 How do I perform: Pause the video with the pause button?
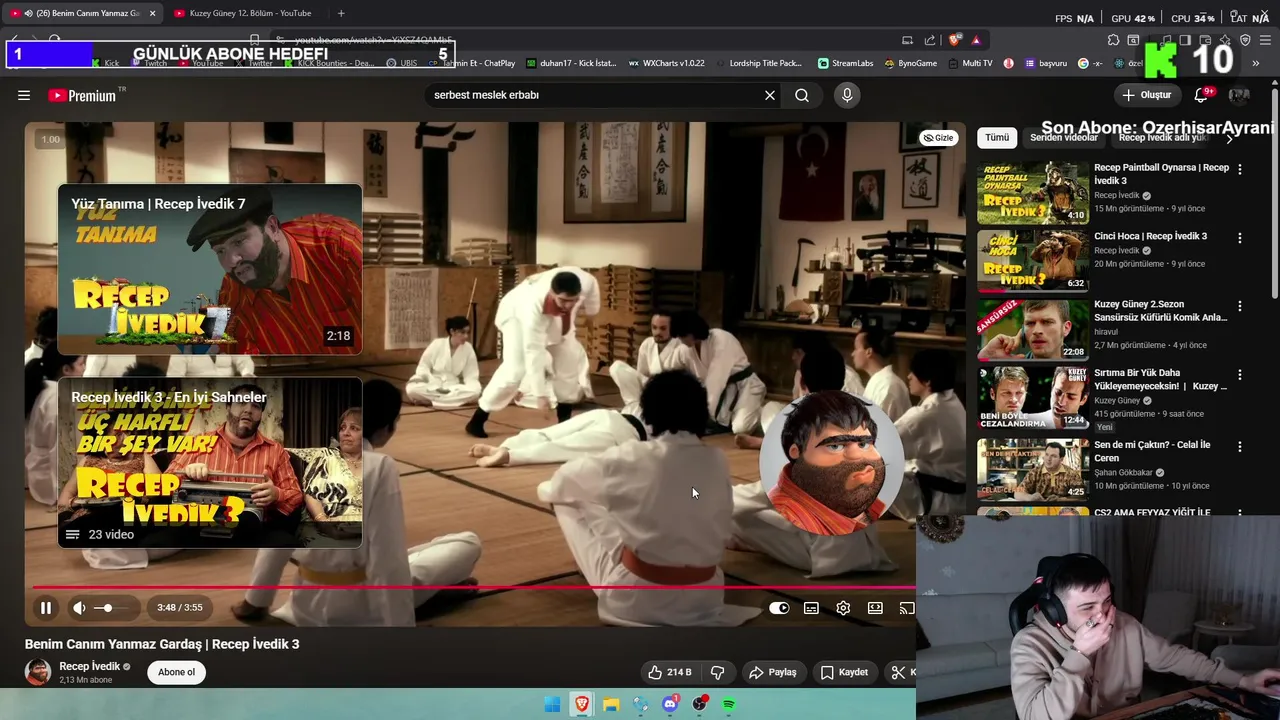click(46, 608)
